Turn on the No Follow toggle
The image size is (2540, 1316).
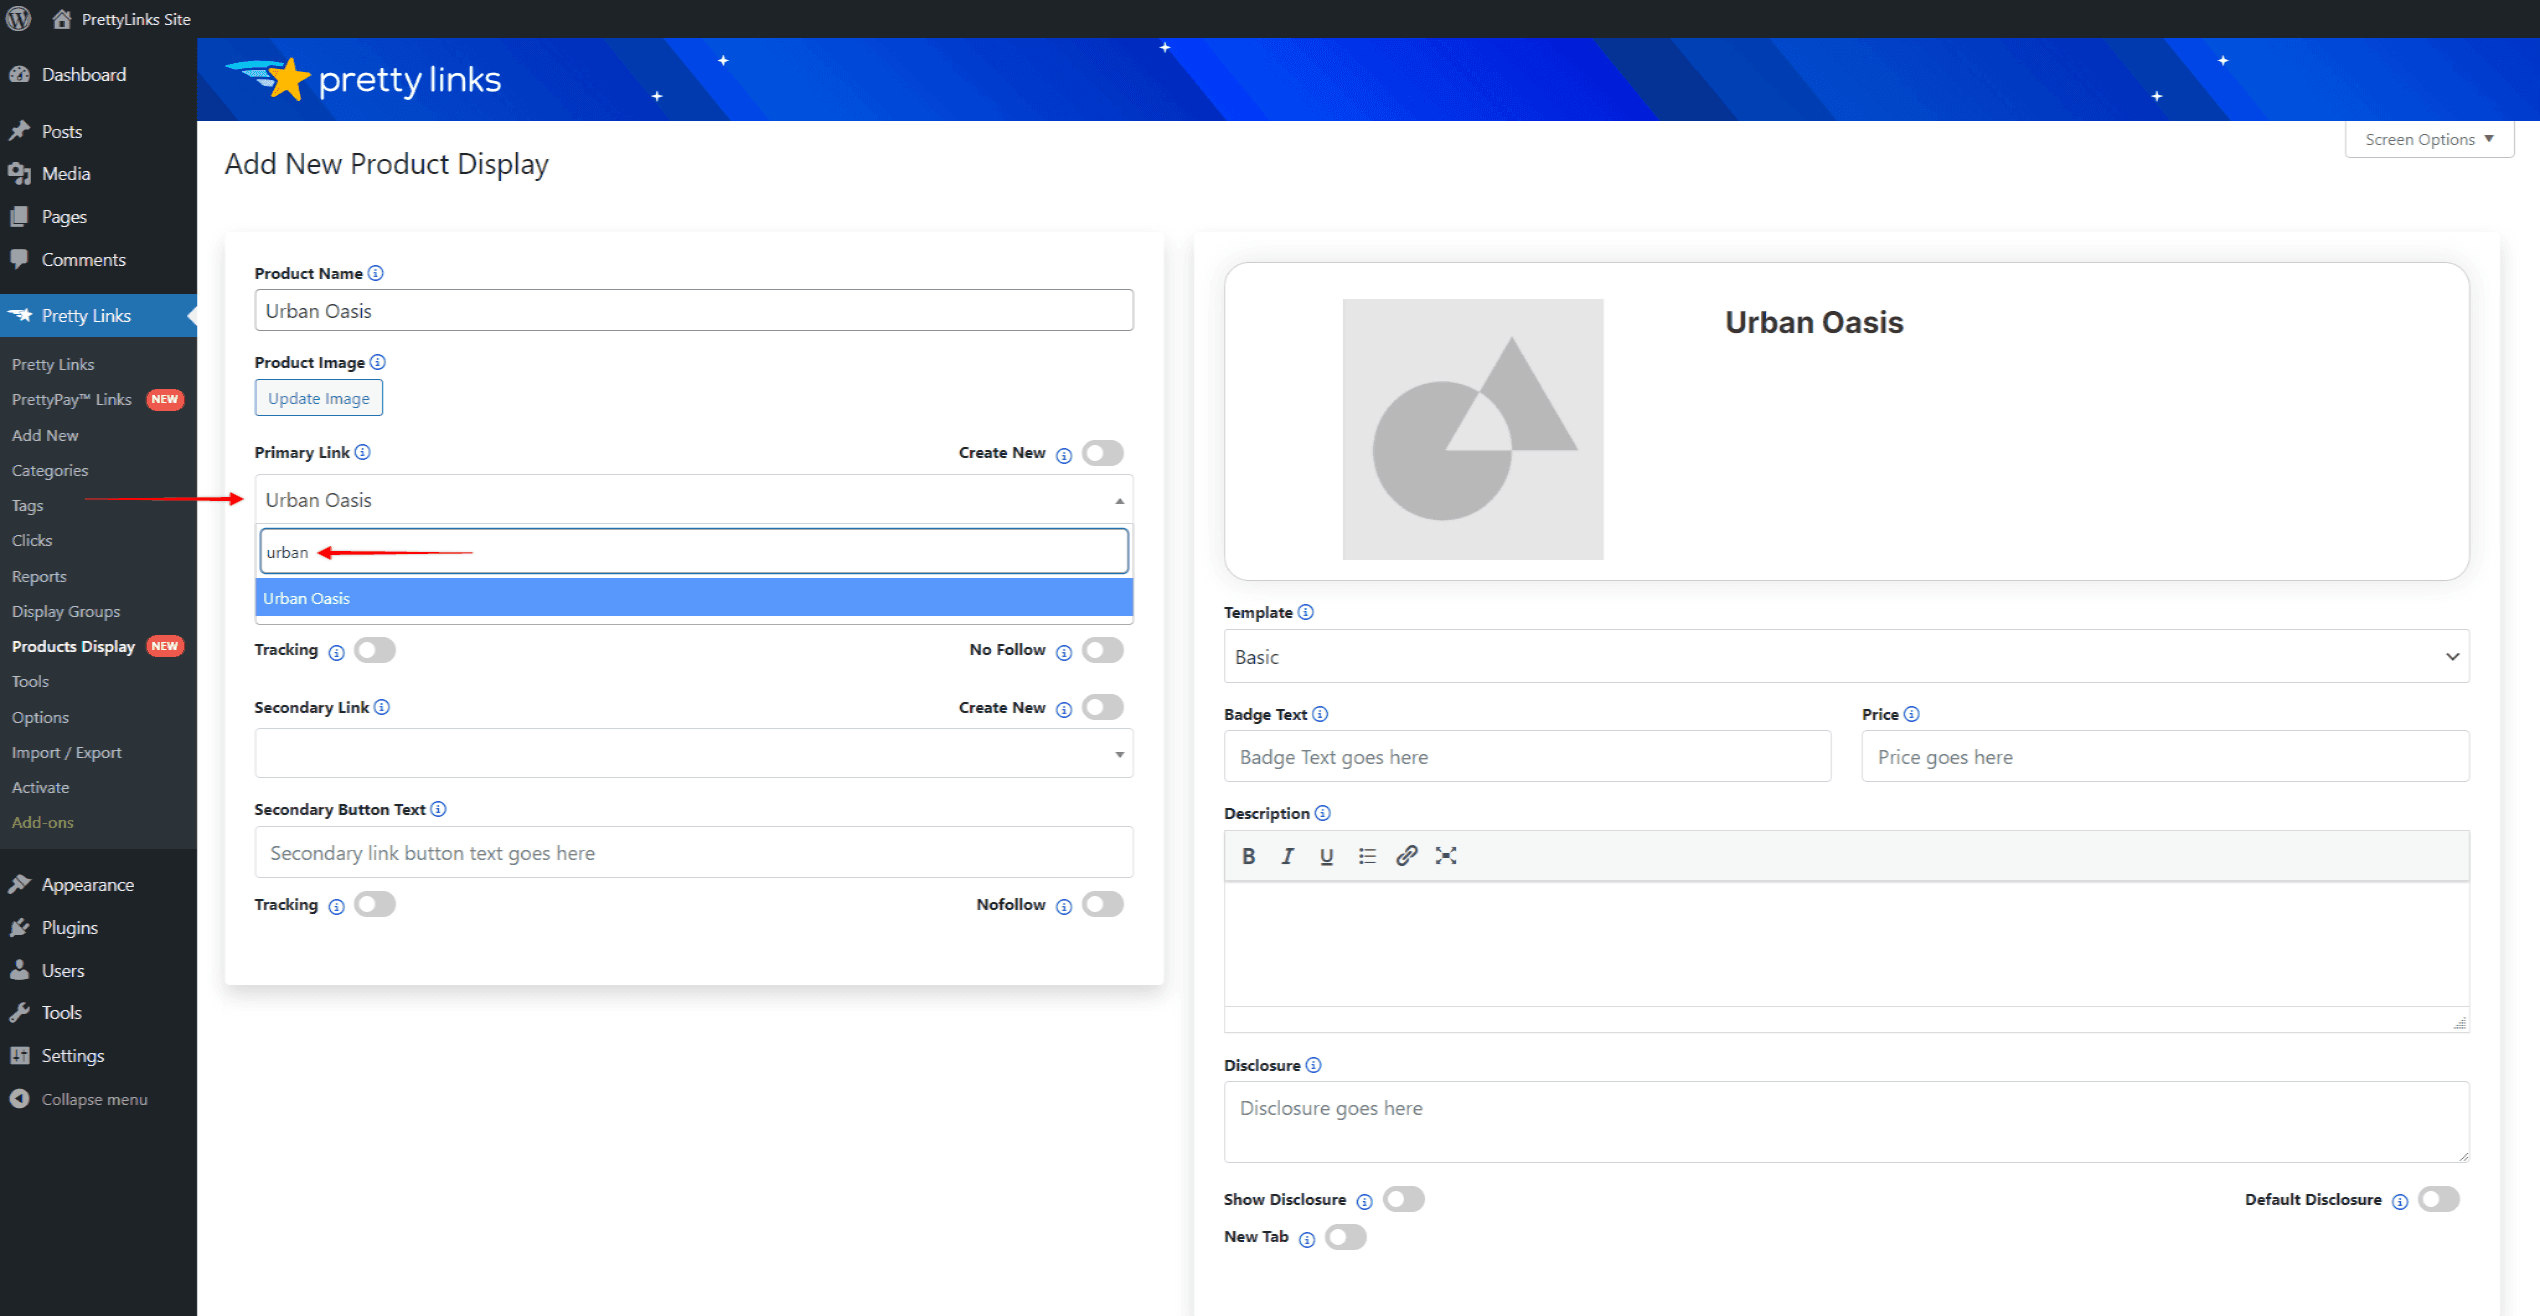pos(1102,650)
